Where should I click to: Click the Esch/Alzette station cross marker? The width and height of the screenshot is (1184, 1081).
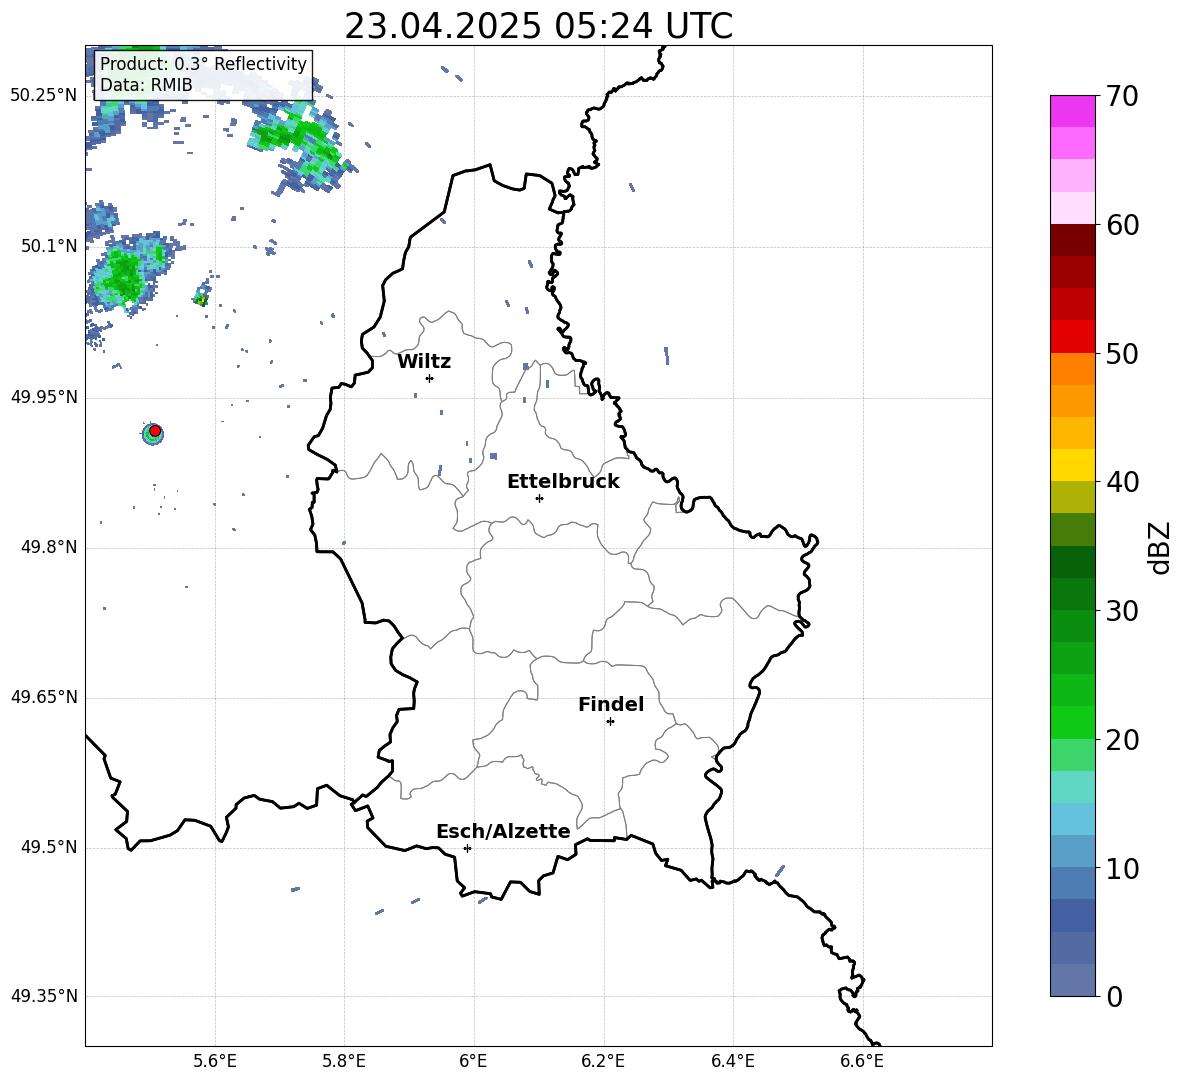pyautogui.click(x=467, y=848)
